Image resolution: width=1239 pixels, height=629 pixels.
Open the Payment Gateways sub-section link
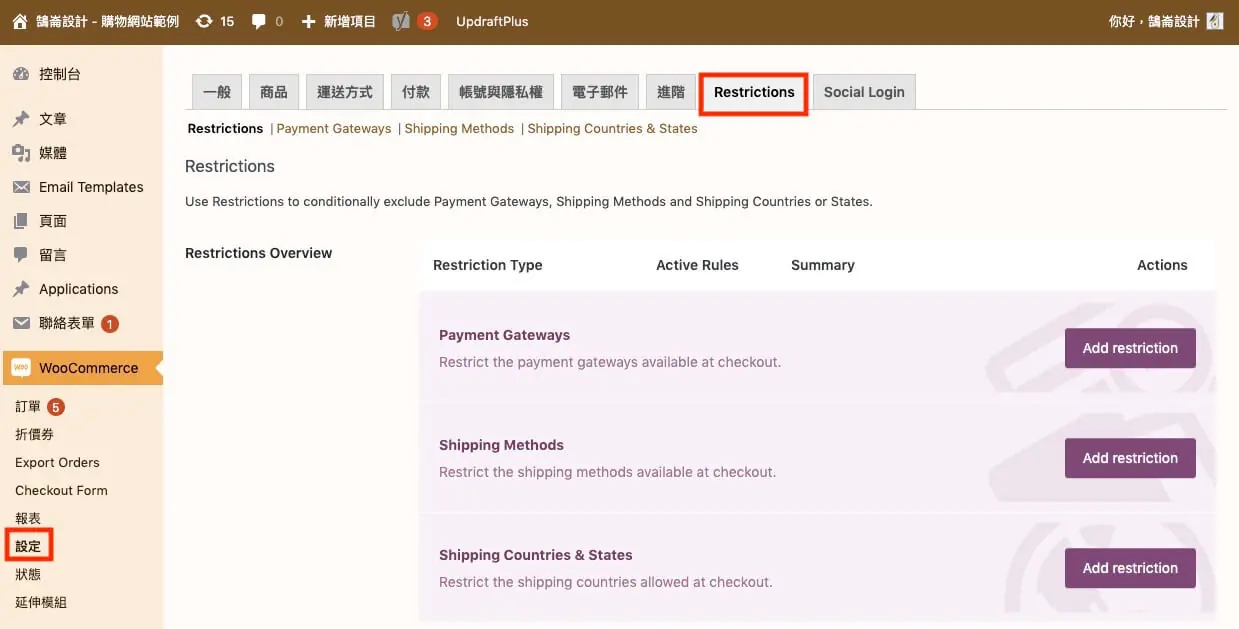334,128
